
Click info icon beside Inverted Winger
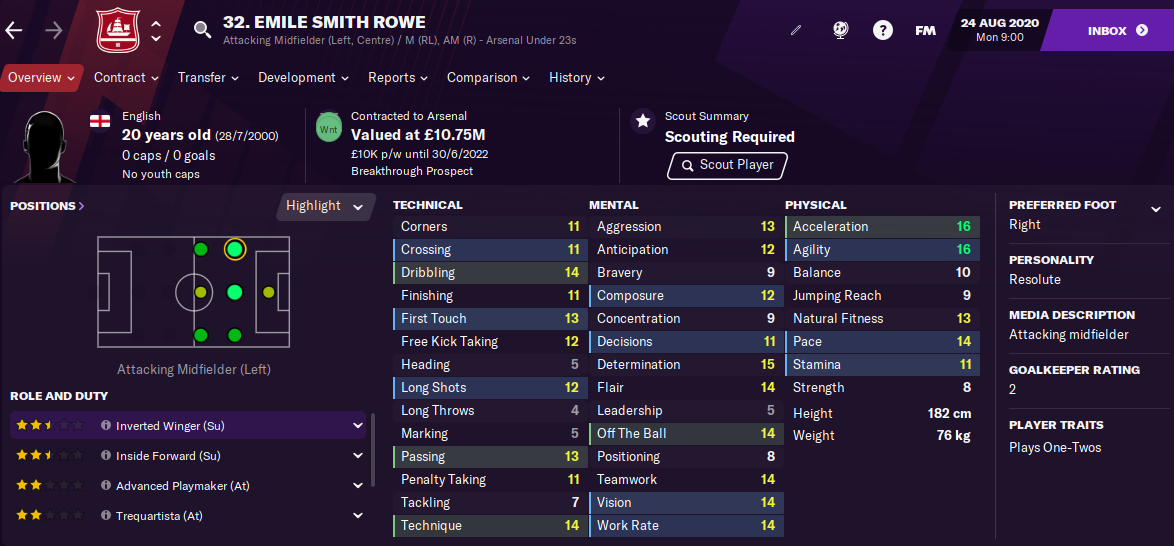pos(106,425)
